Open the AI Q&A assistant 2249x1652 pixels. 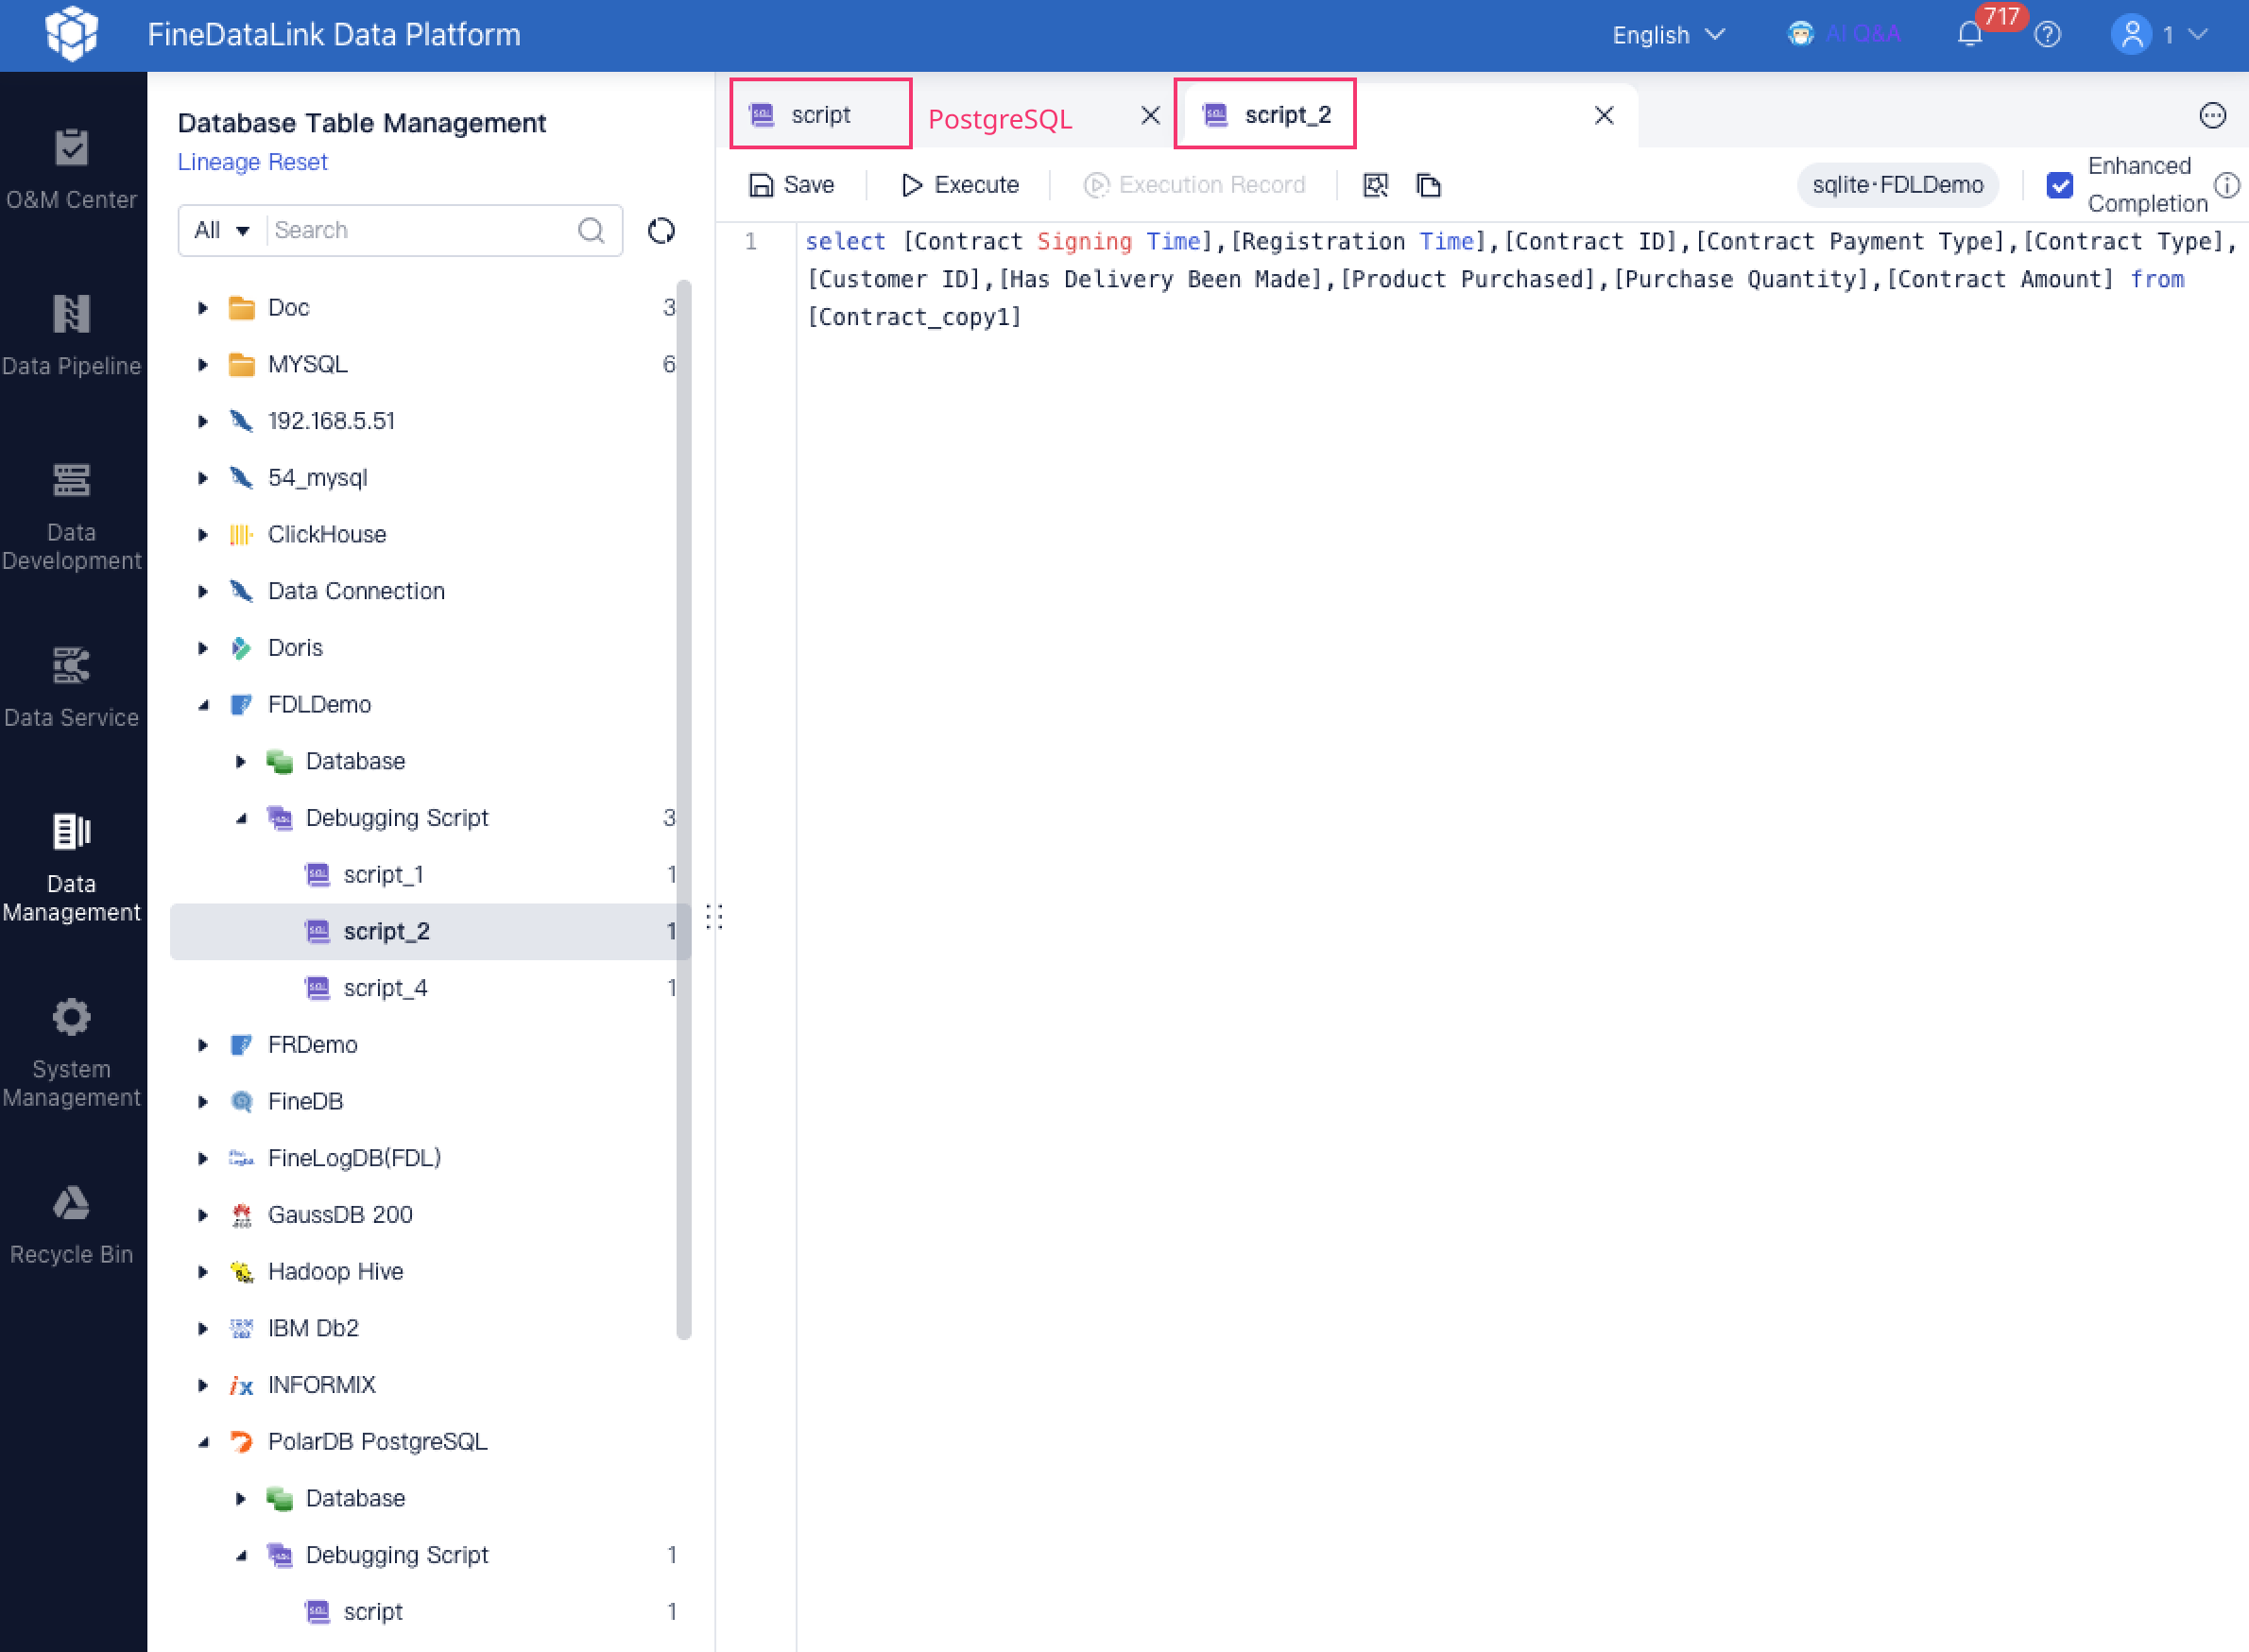[x=1843, y=35]
